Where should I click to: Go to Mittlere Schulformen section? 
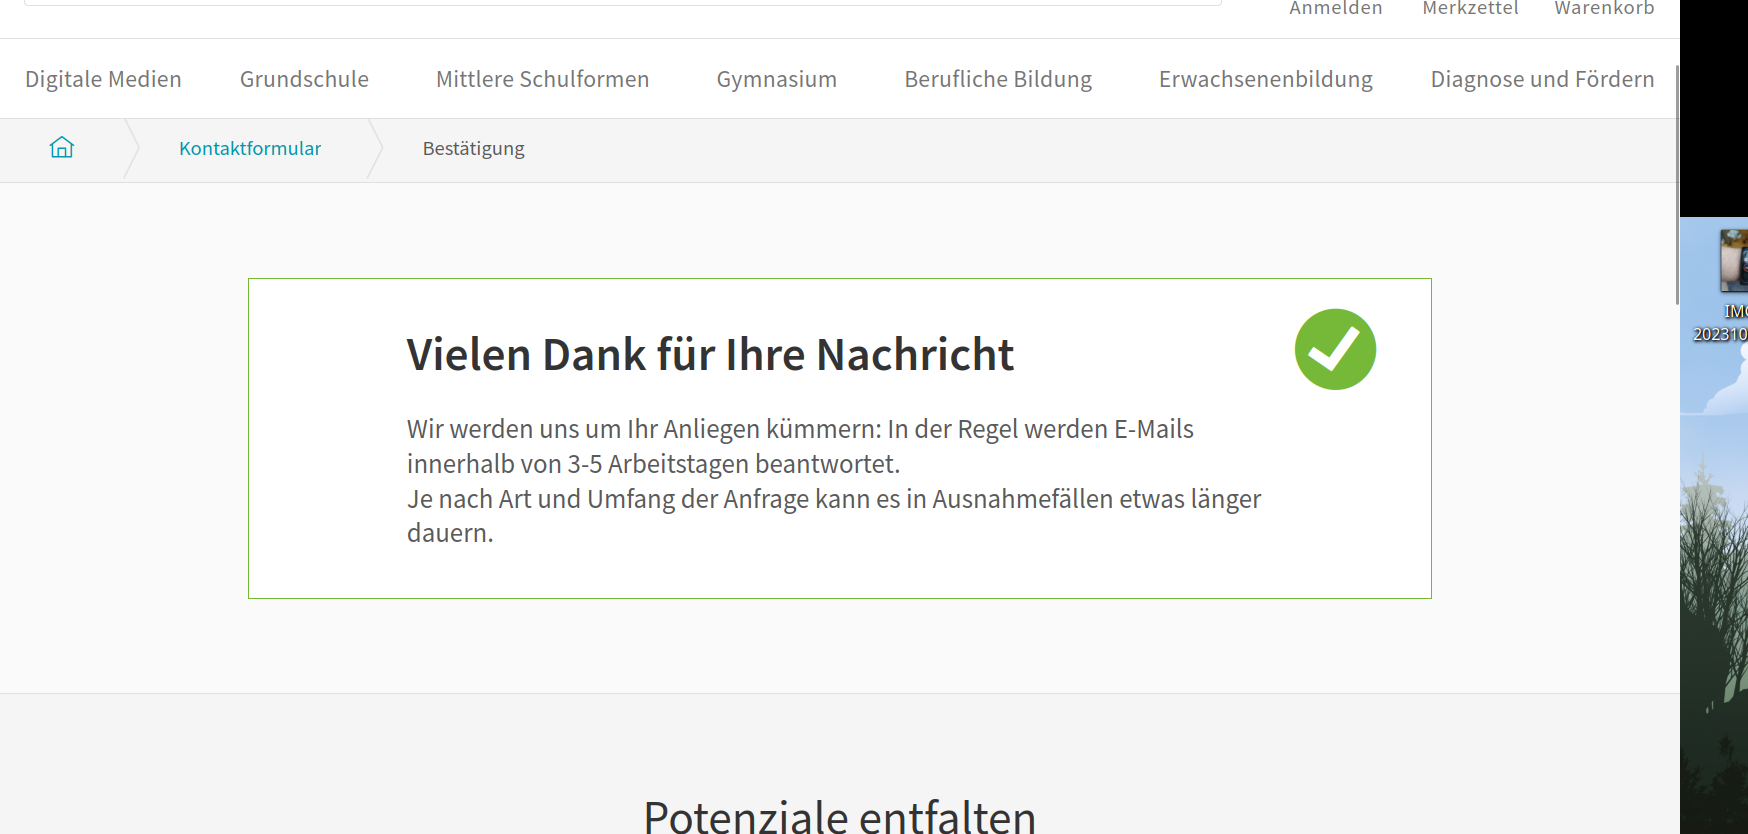click(x=542, y=79)
